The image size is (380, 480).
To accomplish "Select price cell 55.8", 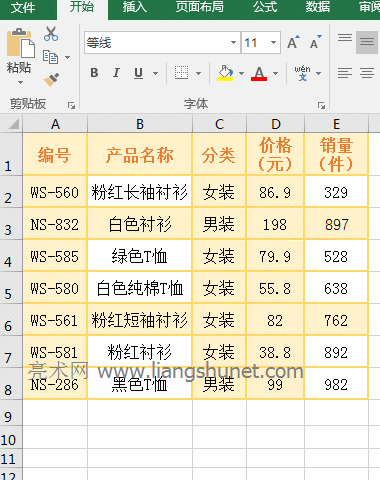I will (x=275, y=287).
